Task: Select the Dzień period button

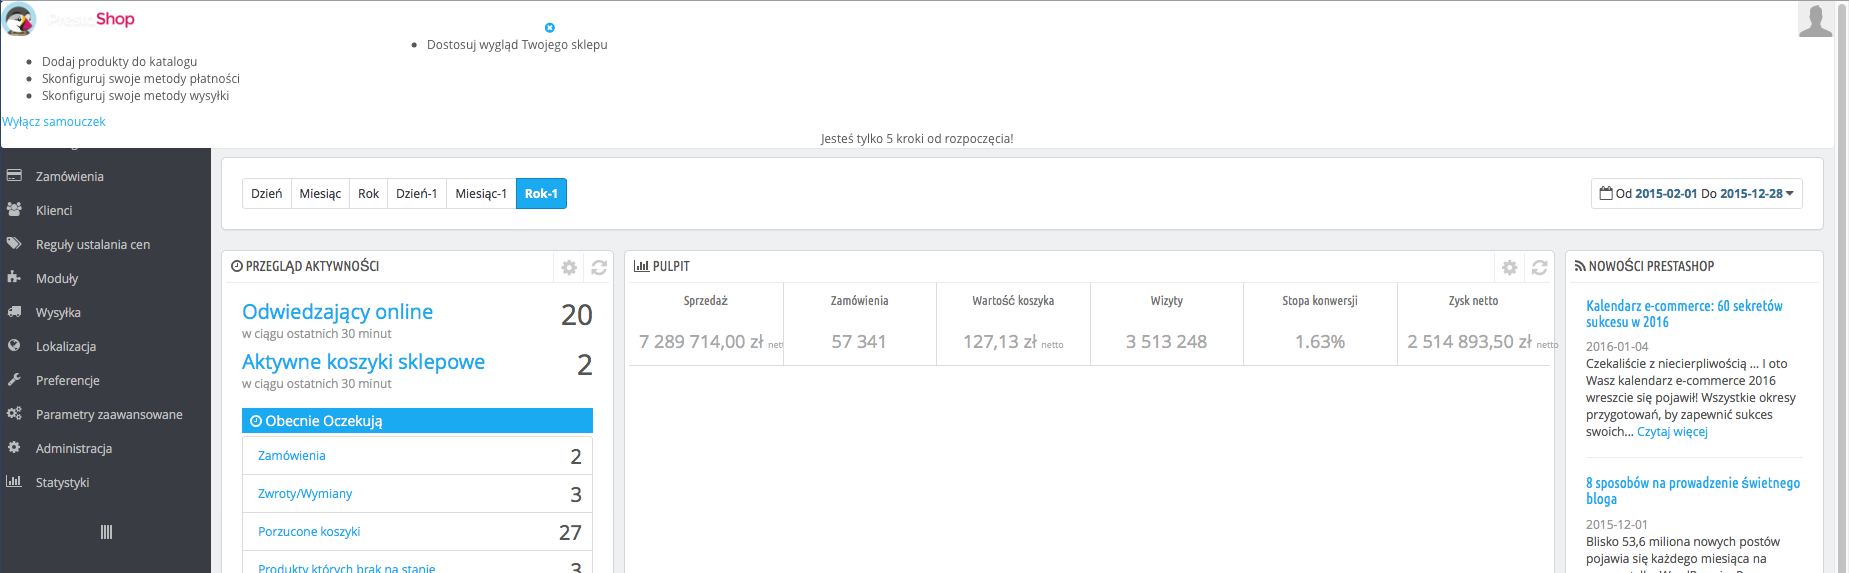Action: [x=267, y=194]
